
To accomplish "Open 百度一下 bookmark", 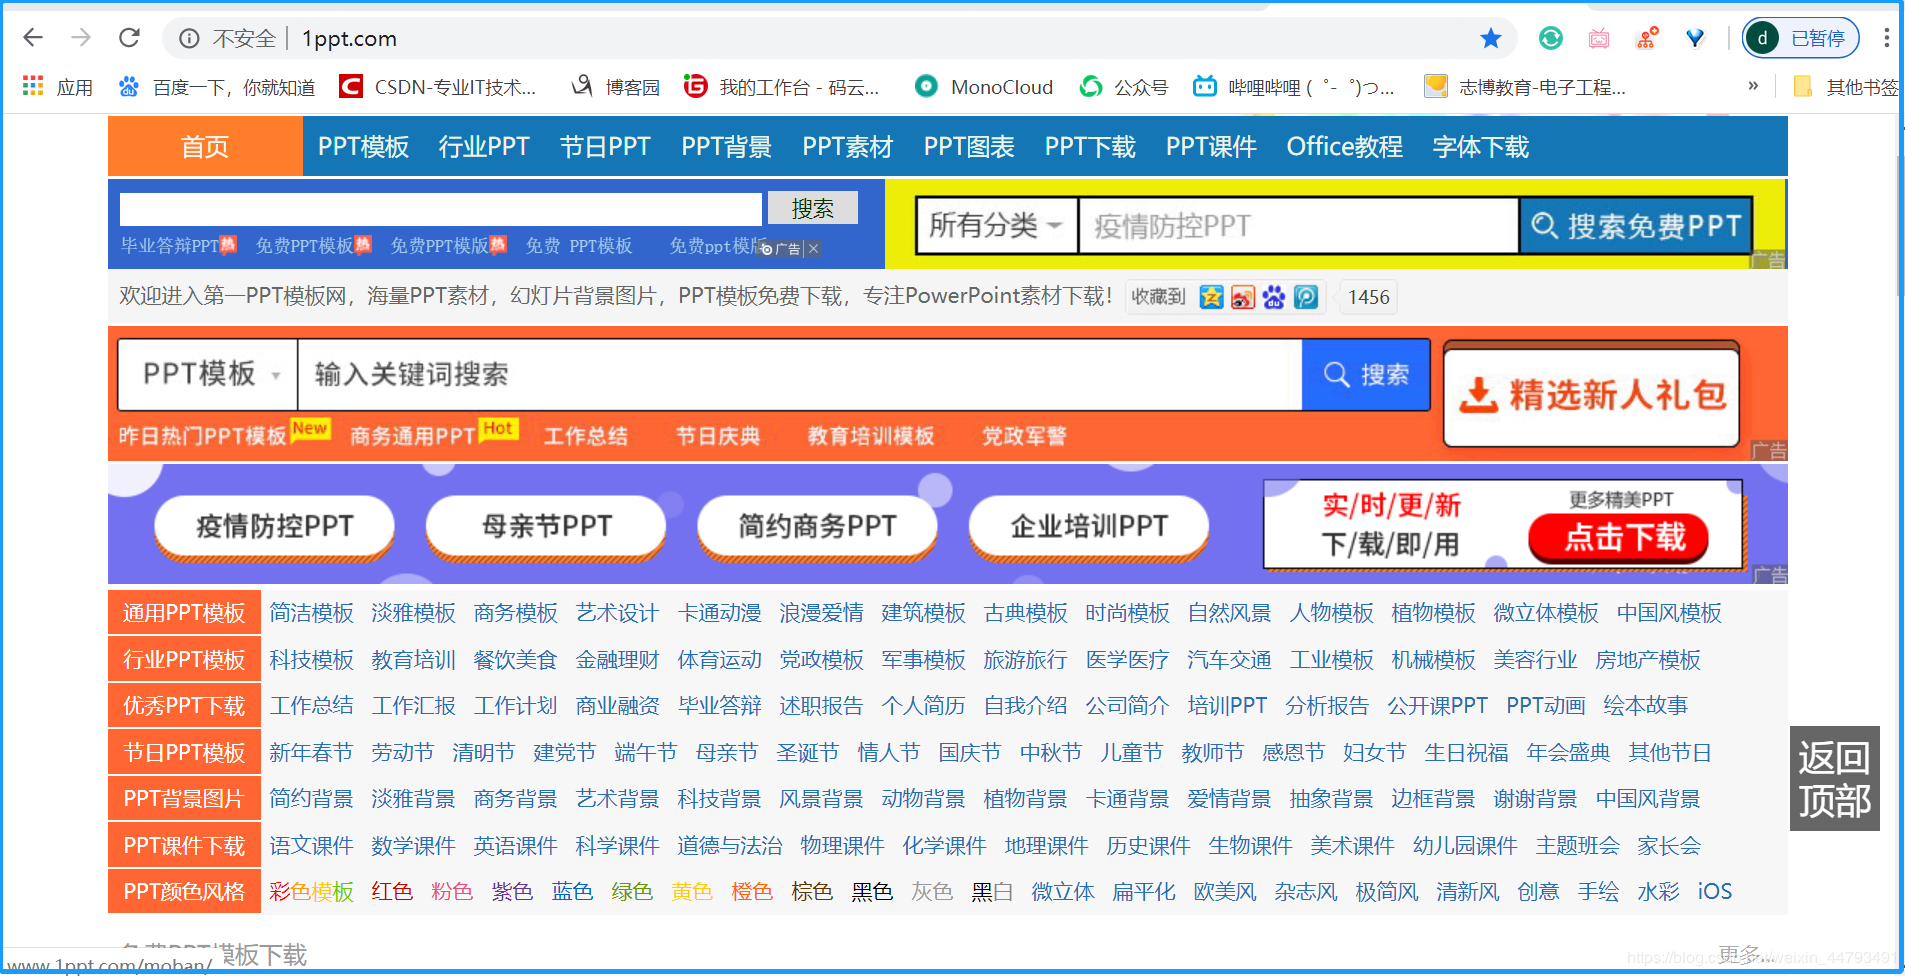I will (217, 87).
